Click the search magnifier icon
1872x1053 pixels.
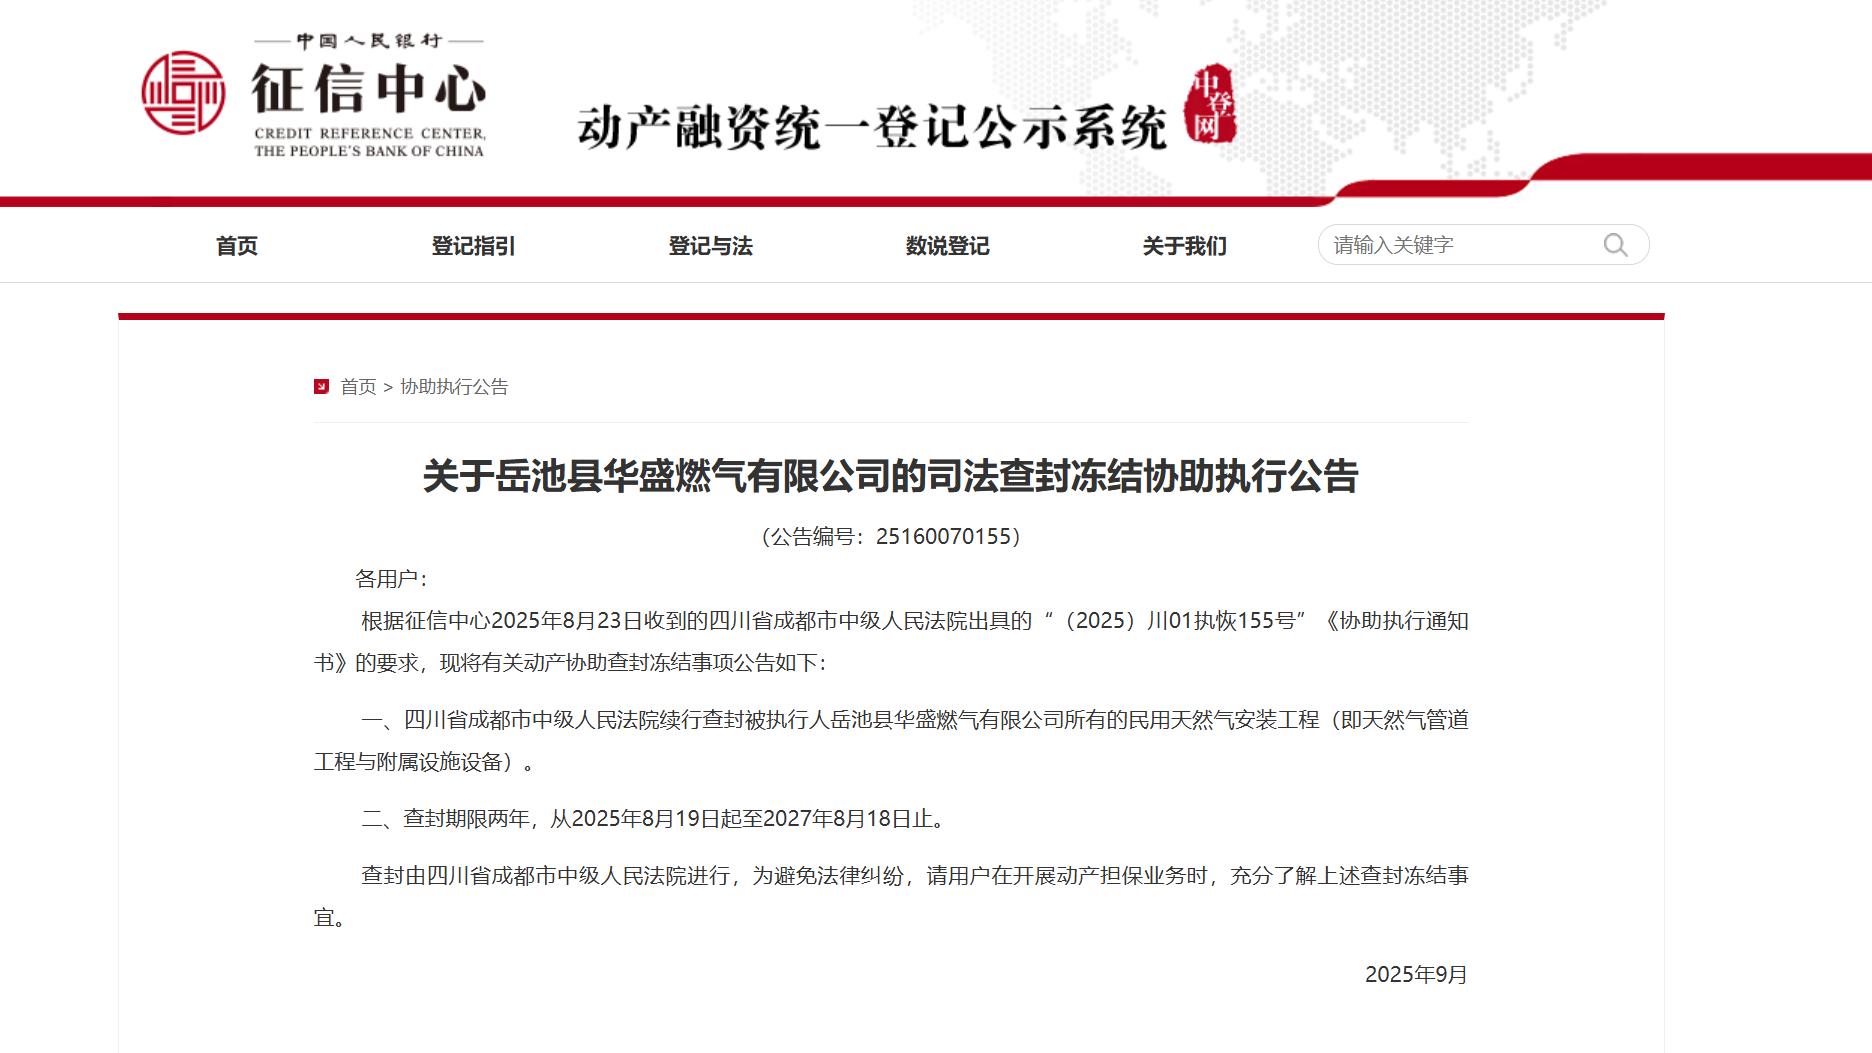[1616, 243]
